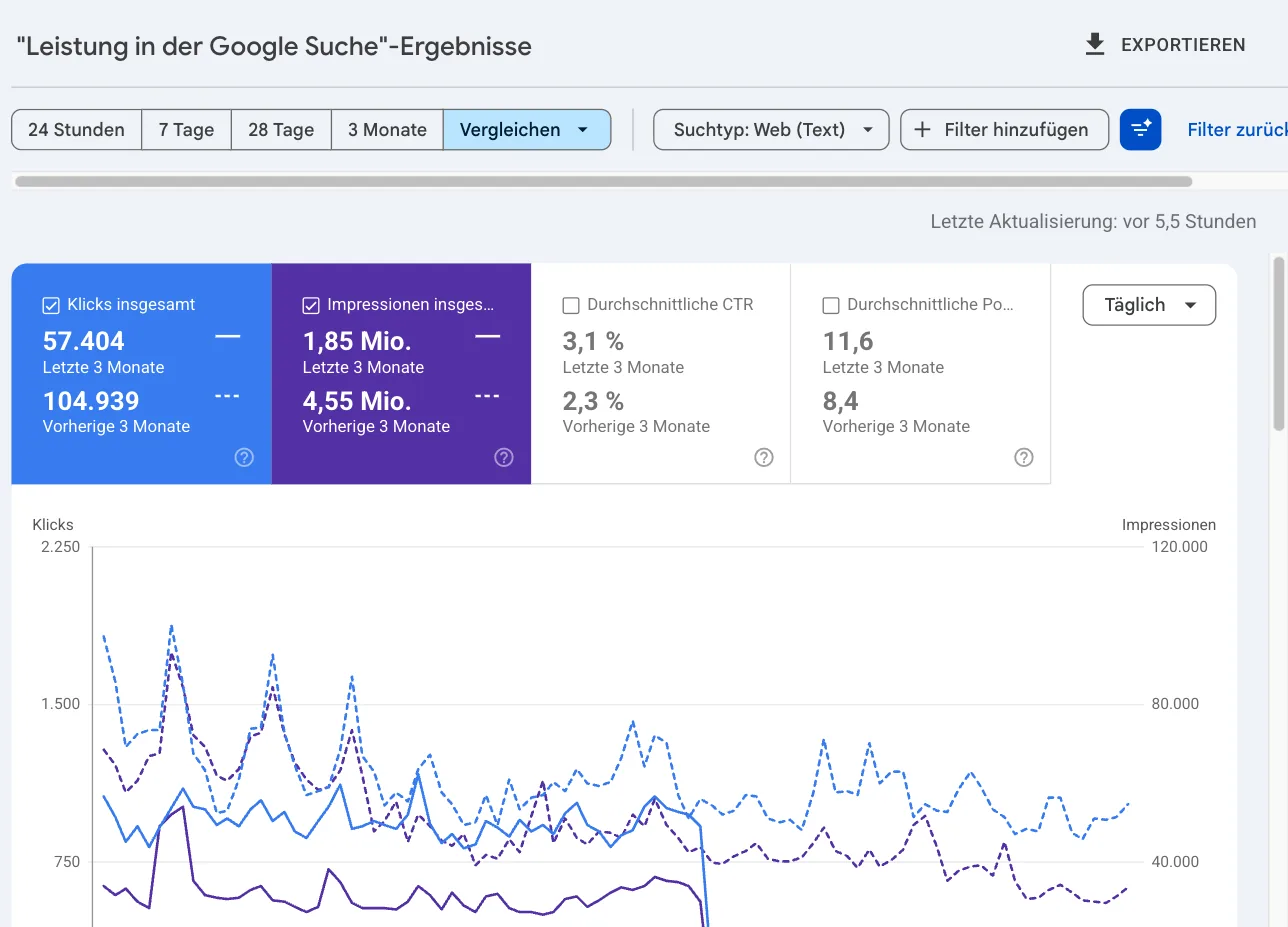
Task: Click the 4,55 Mio. impressions value
Action: pos(357,401)
